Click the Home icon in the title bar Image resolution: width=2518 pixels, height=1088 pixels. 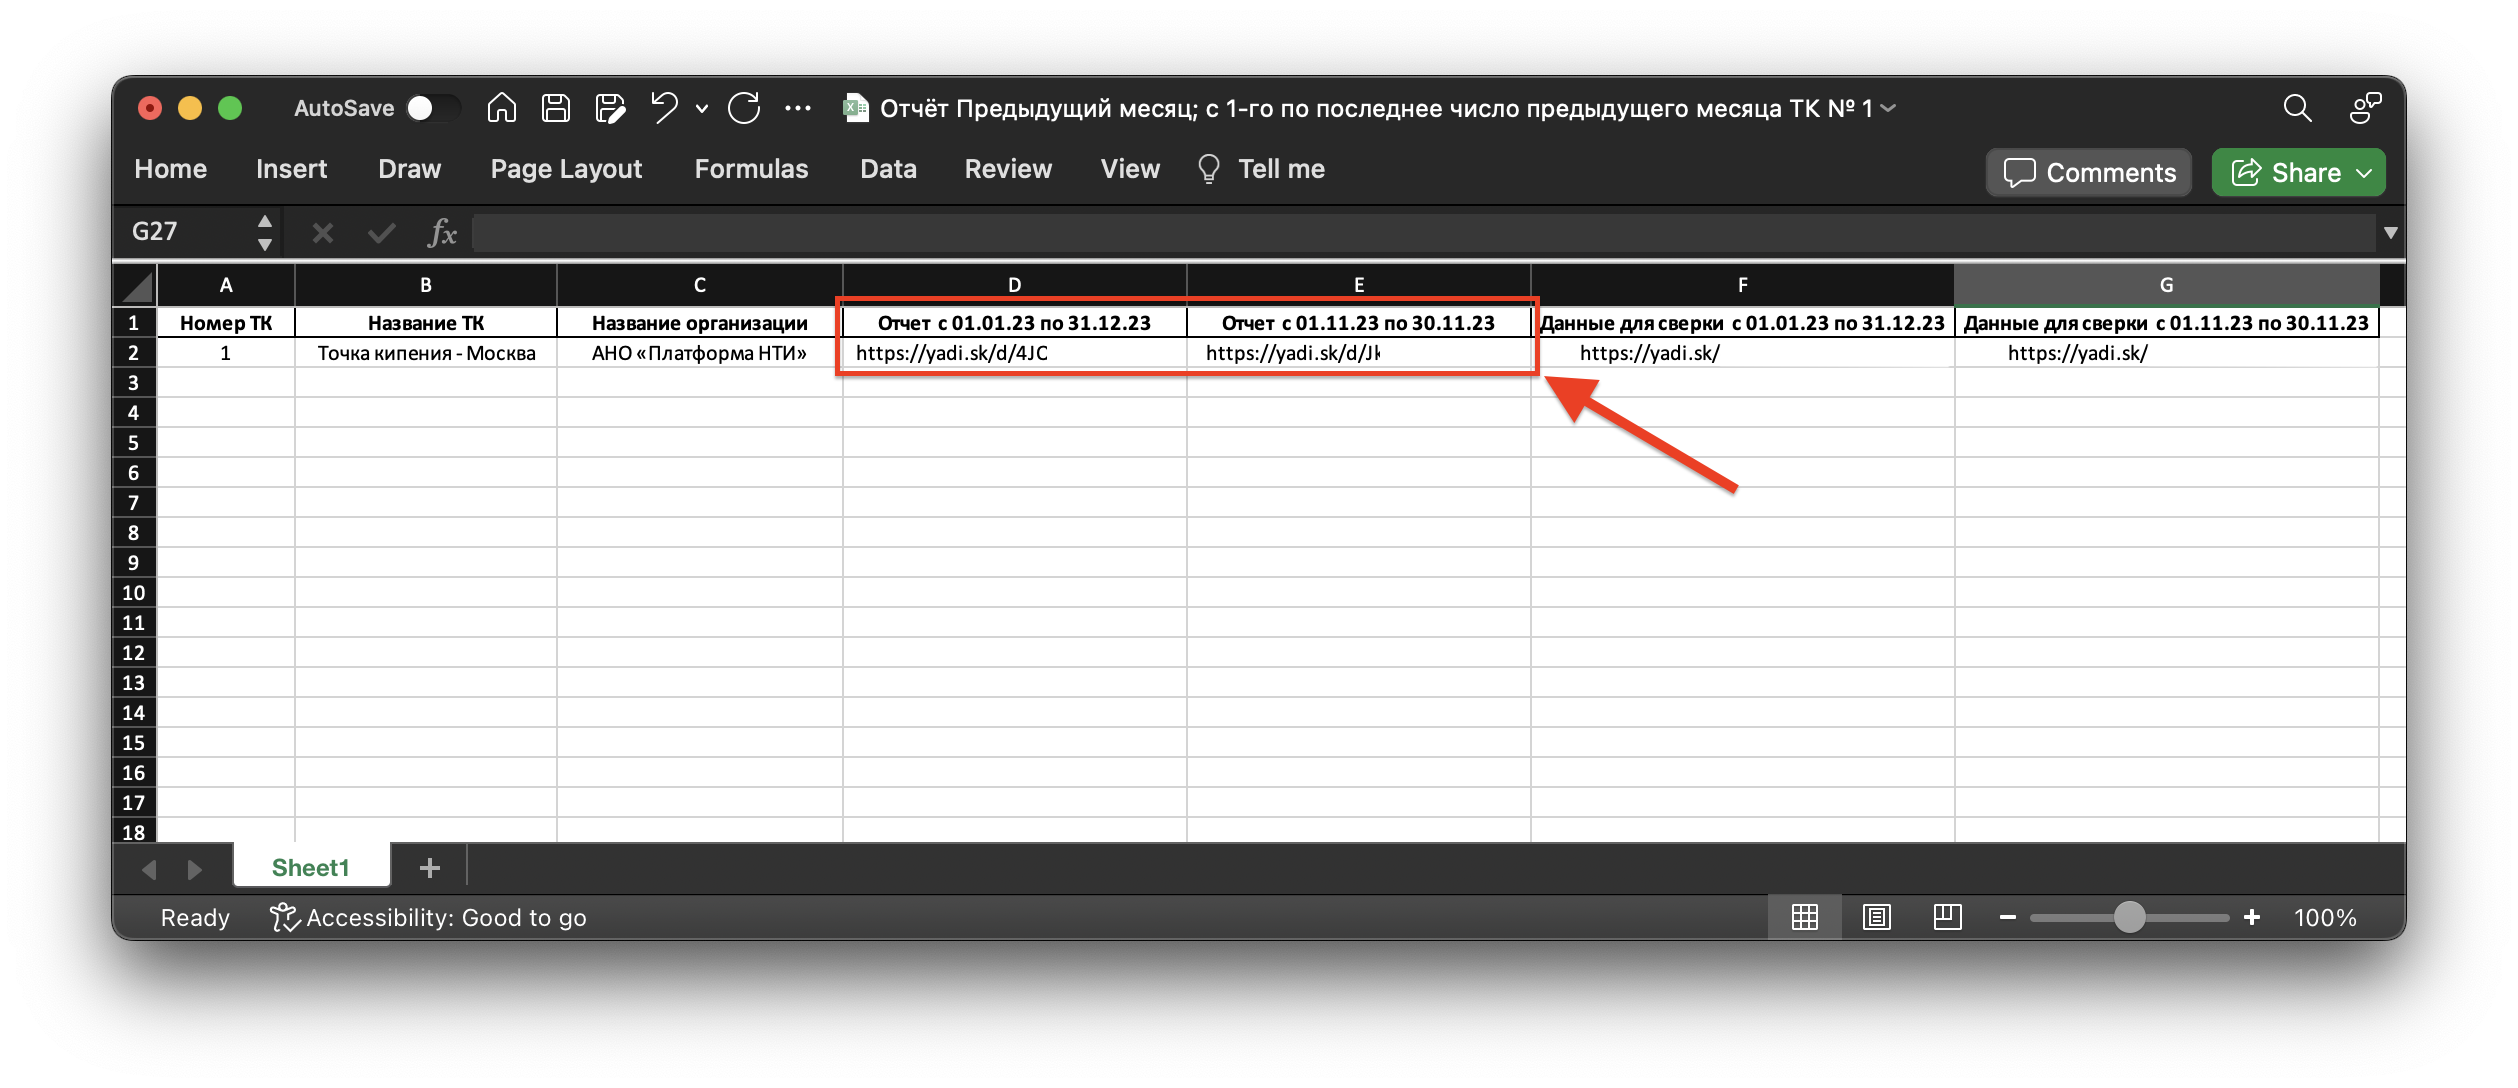click(502, 108)
